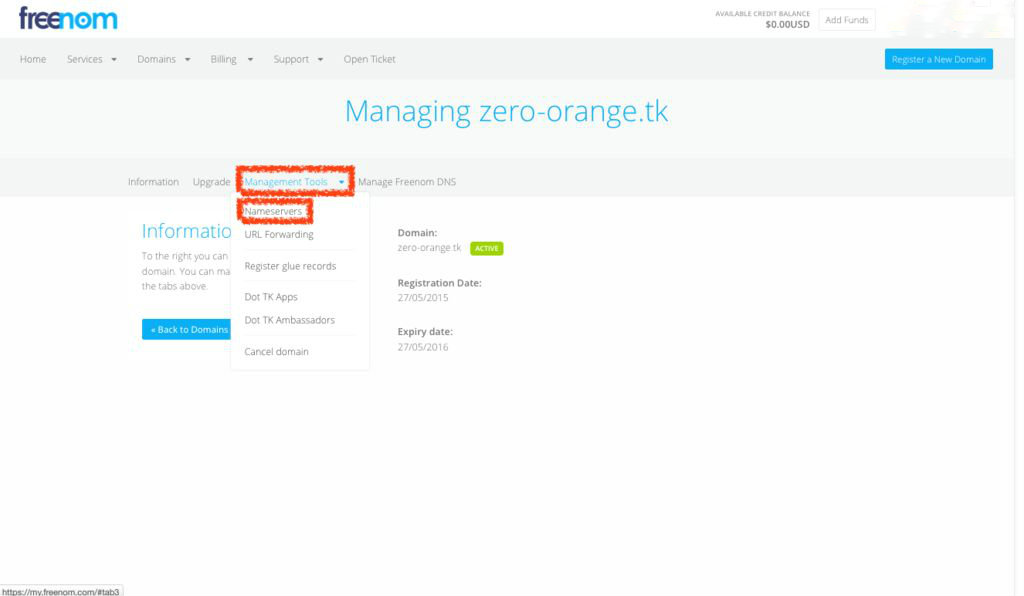
Task: Switch to the Information tab
Action: tap(153, 181)
